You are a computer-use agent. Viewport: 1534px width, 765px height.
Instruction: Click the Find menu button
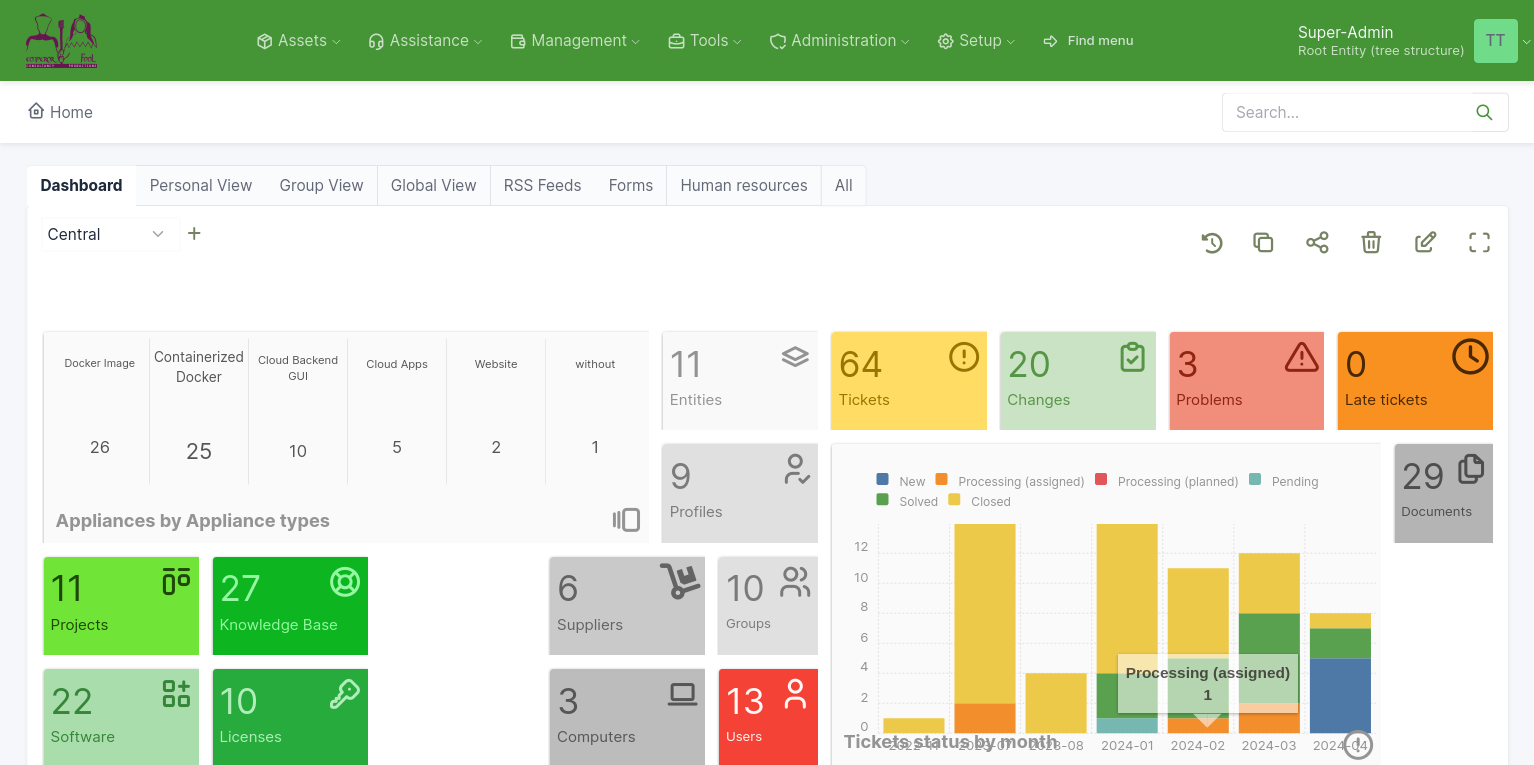(x=1089, y=41)
